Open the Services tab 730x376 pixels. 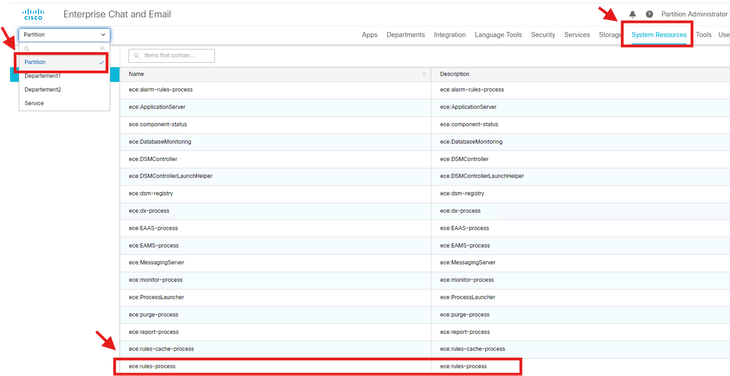pos(577,35)
